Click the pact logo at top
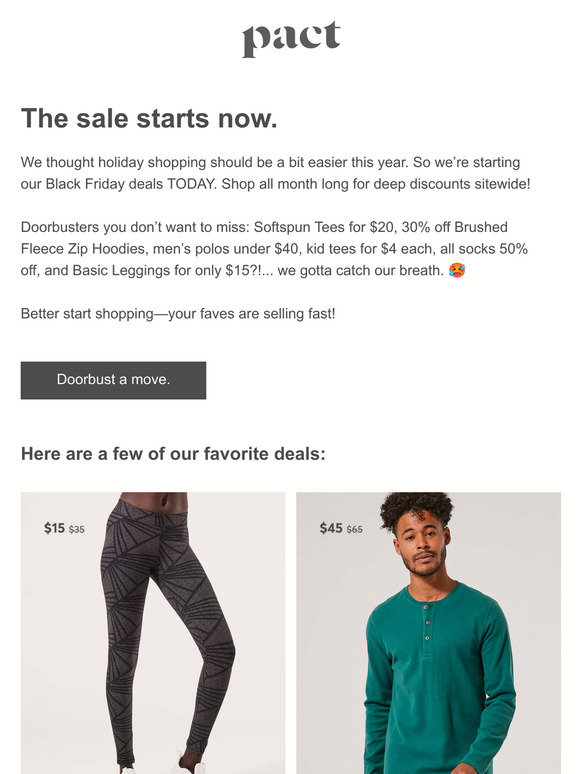This screenshot has height=774, width=580. (291, 39)
